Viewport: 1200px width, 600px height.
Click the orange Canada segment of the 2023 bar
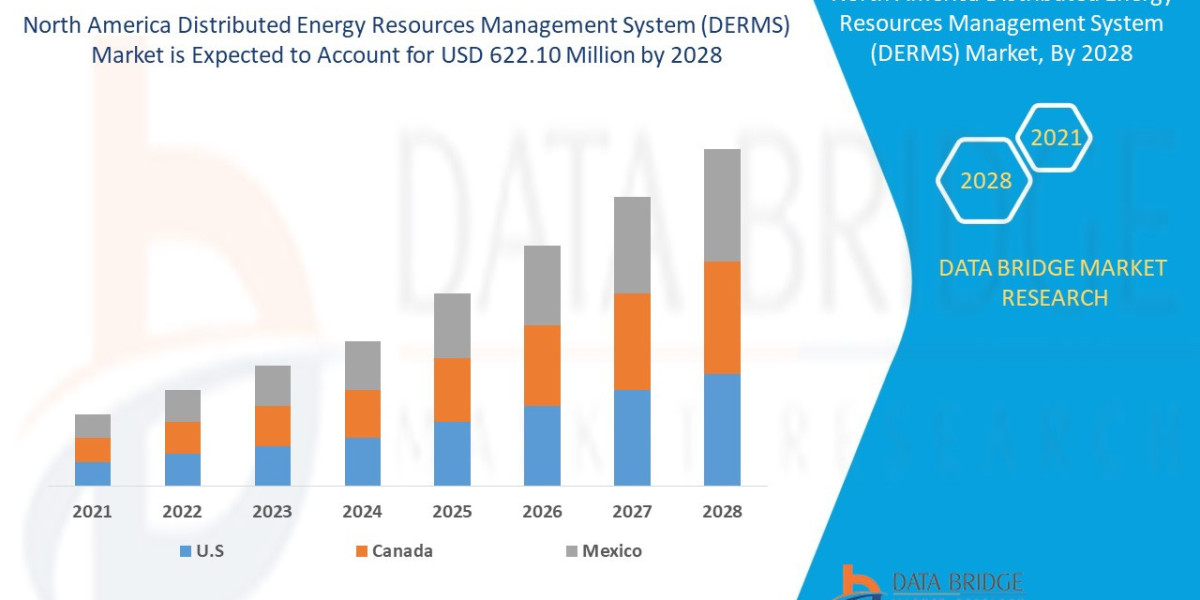point(272,425)
